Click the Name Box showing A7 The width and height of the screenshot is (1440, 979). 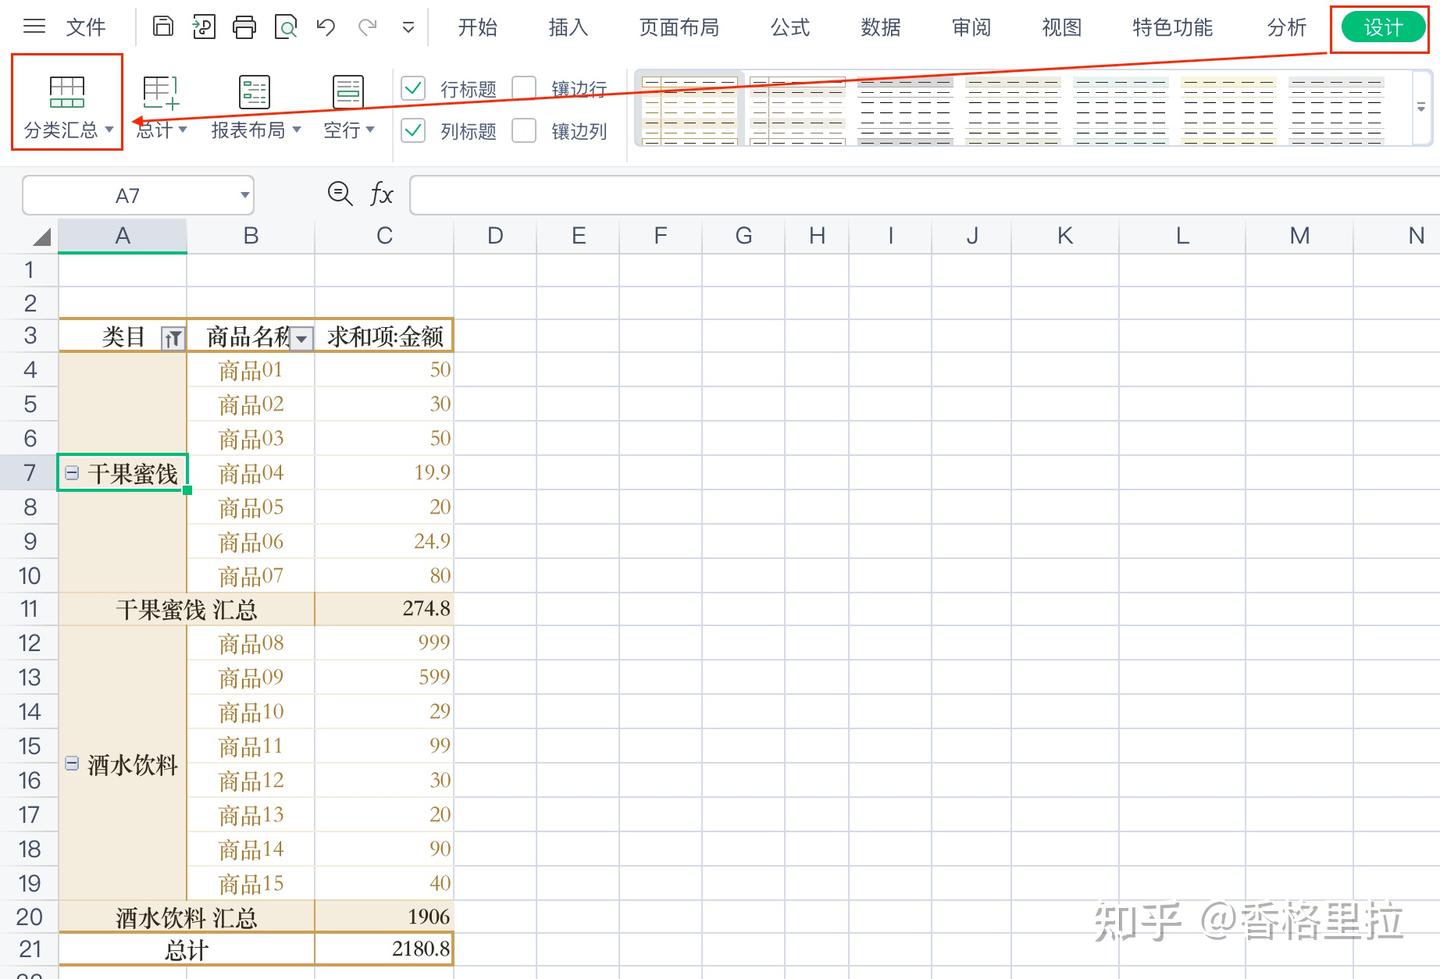pyautogui.click(x=128, y=195)
